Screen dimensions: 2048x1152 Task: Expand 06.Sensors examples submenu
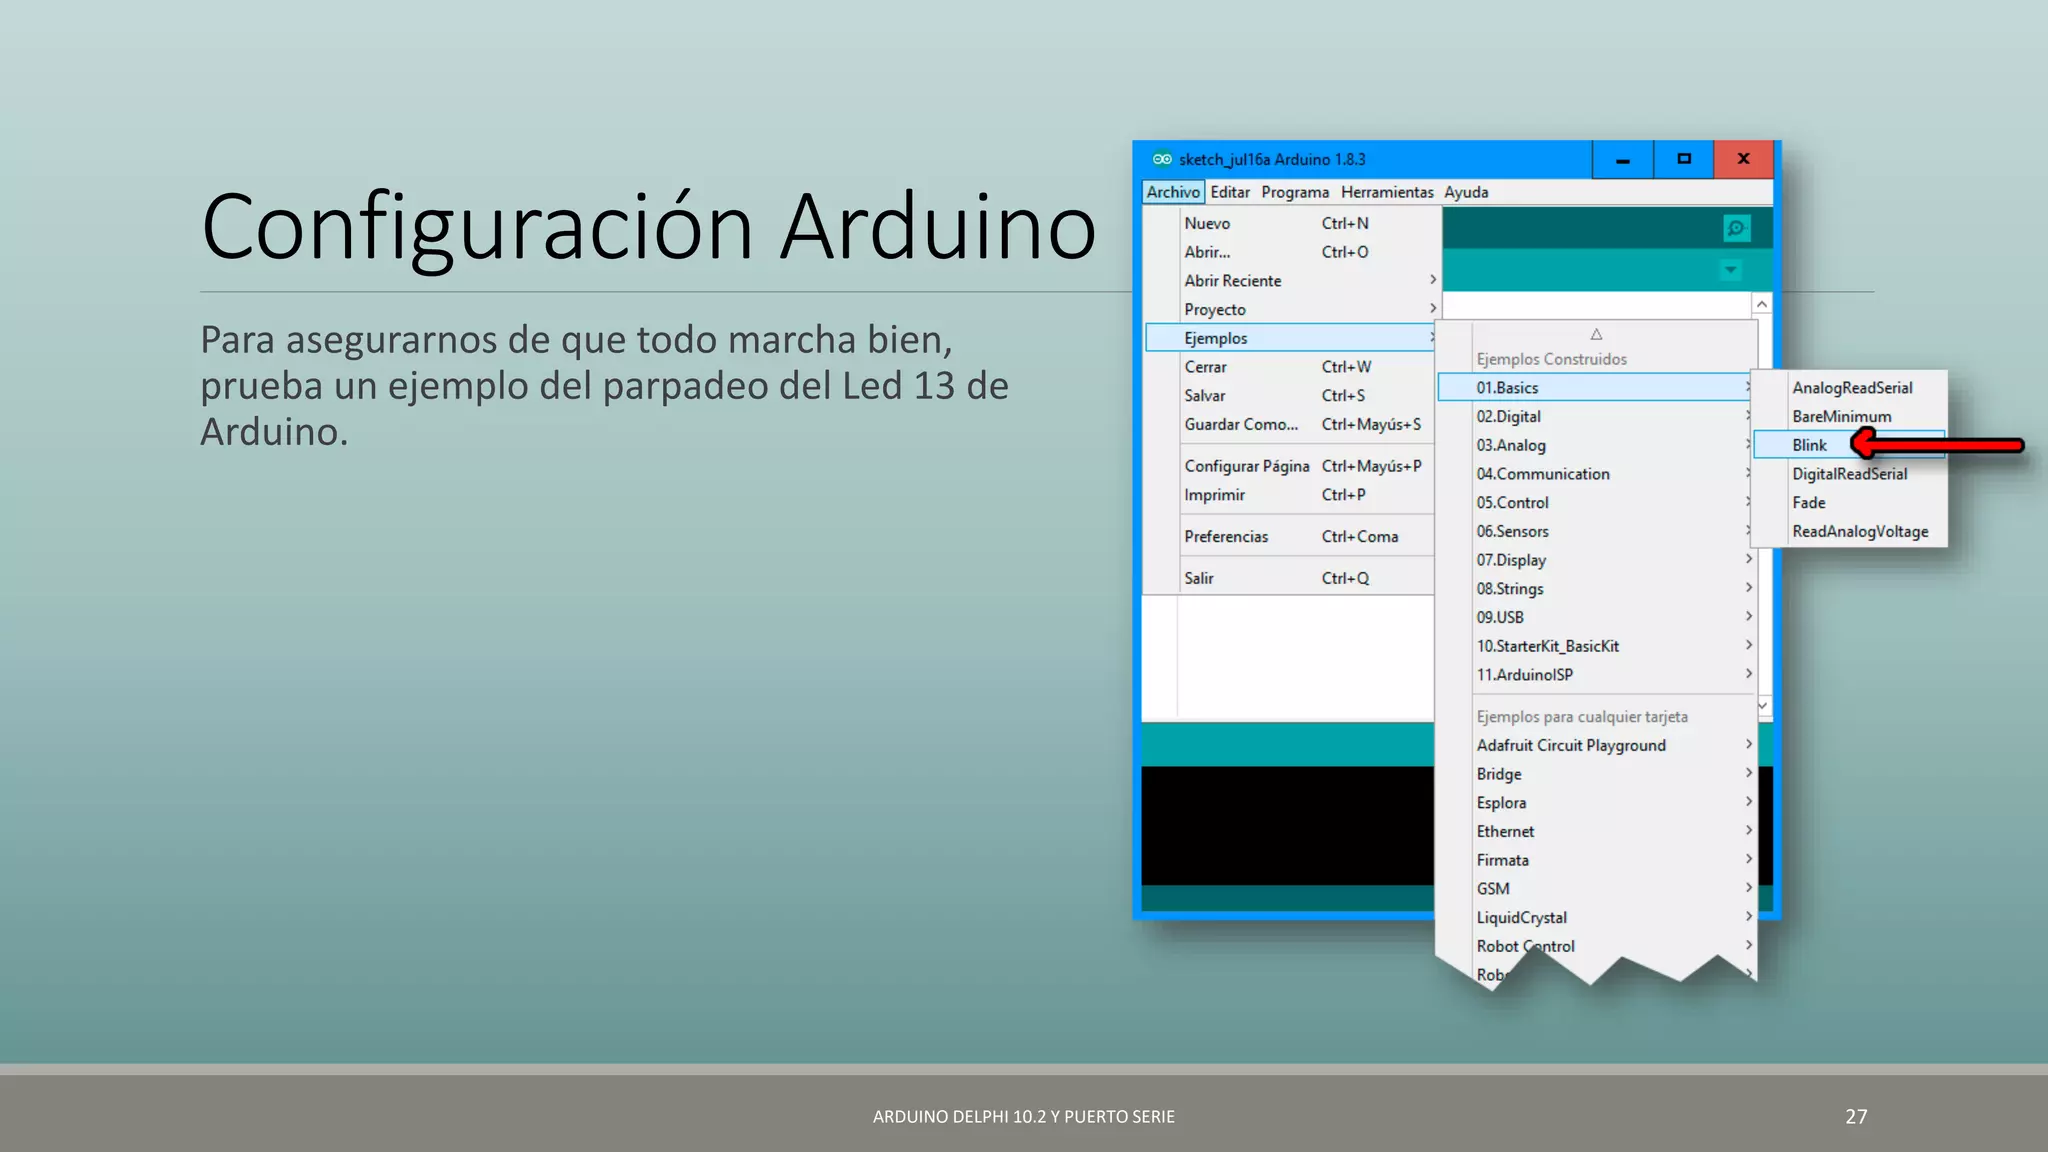(x=1596, y=532)
